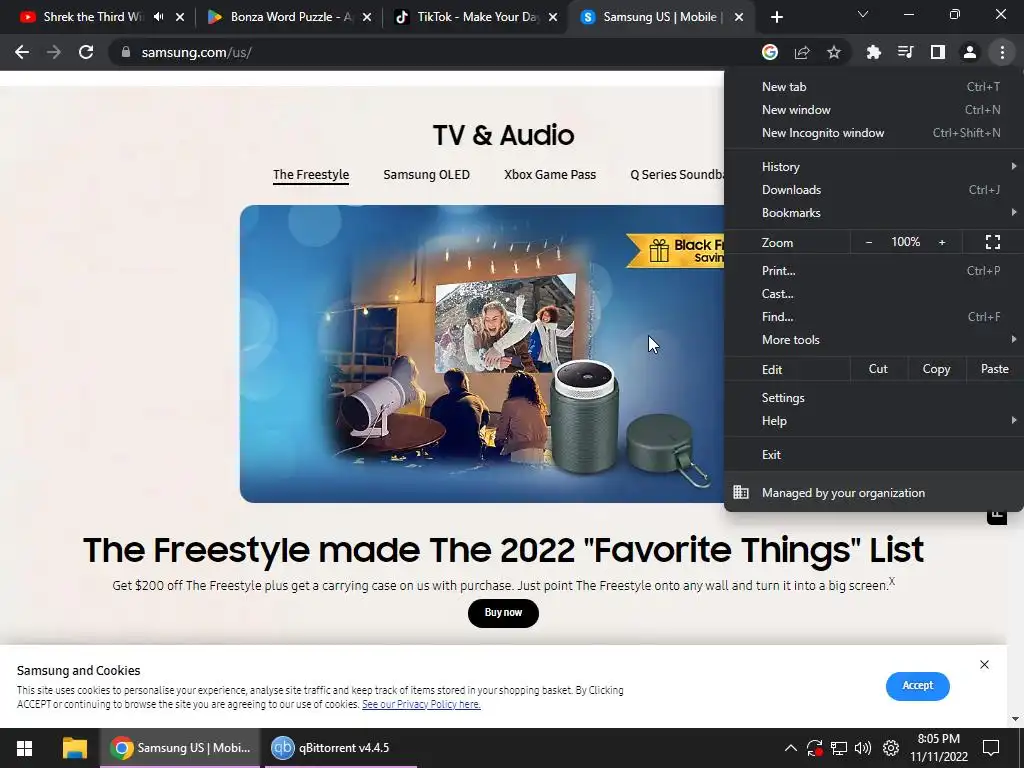This screenshot has width=1024, height=768.
Task: Open the Extensions puzzle icon
Action: 874,52
